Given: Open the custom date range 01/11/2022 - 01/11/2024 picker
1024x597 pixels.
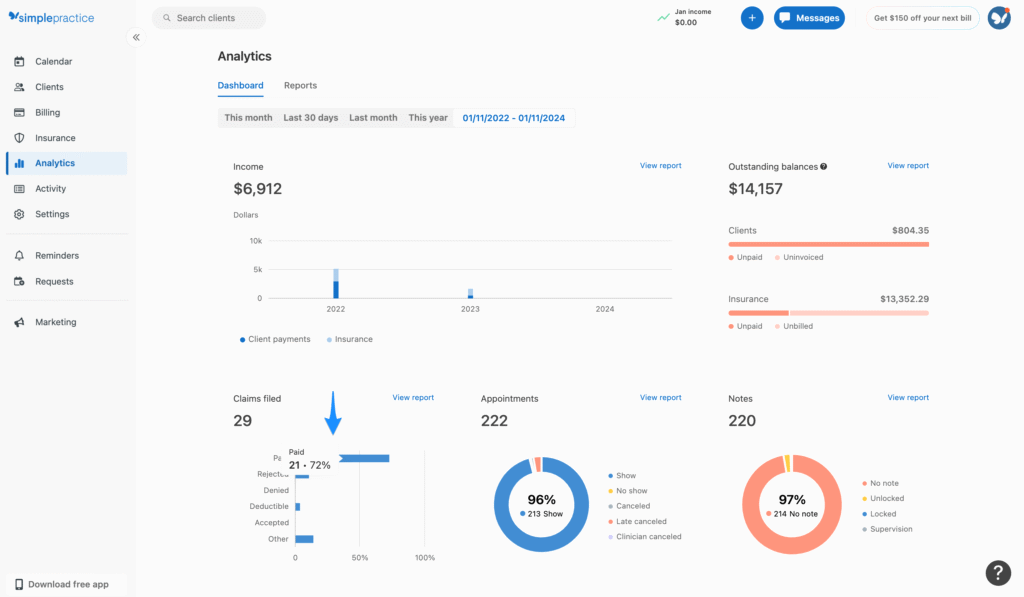Looking at the screenshot, I should (514, 117).
